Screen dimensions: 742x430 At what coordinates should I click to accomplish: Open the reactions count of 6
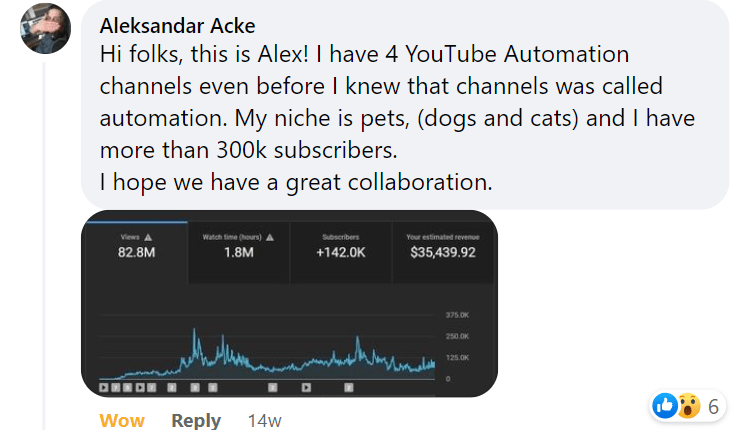(x=713, y=406)
